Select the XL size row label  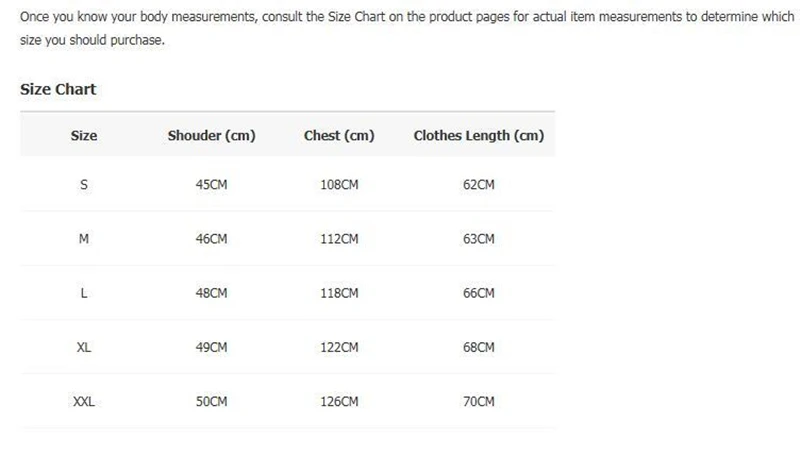tap(84, 347)
